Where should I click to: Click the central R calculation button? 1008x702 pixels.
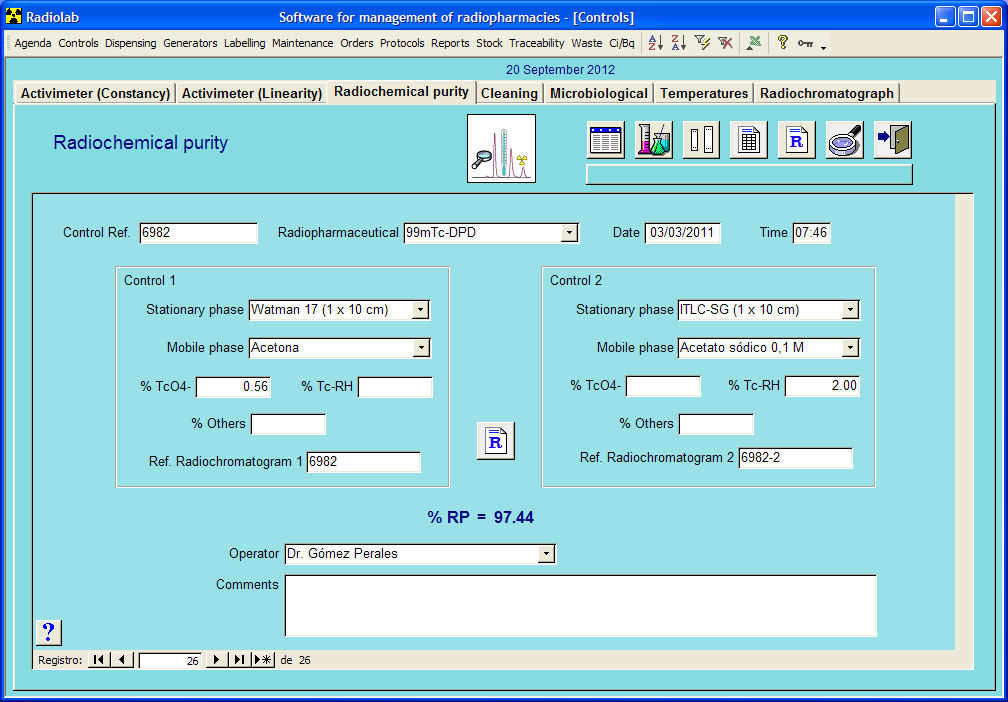(x=494, y=440)
